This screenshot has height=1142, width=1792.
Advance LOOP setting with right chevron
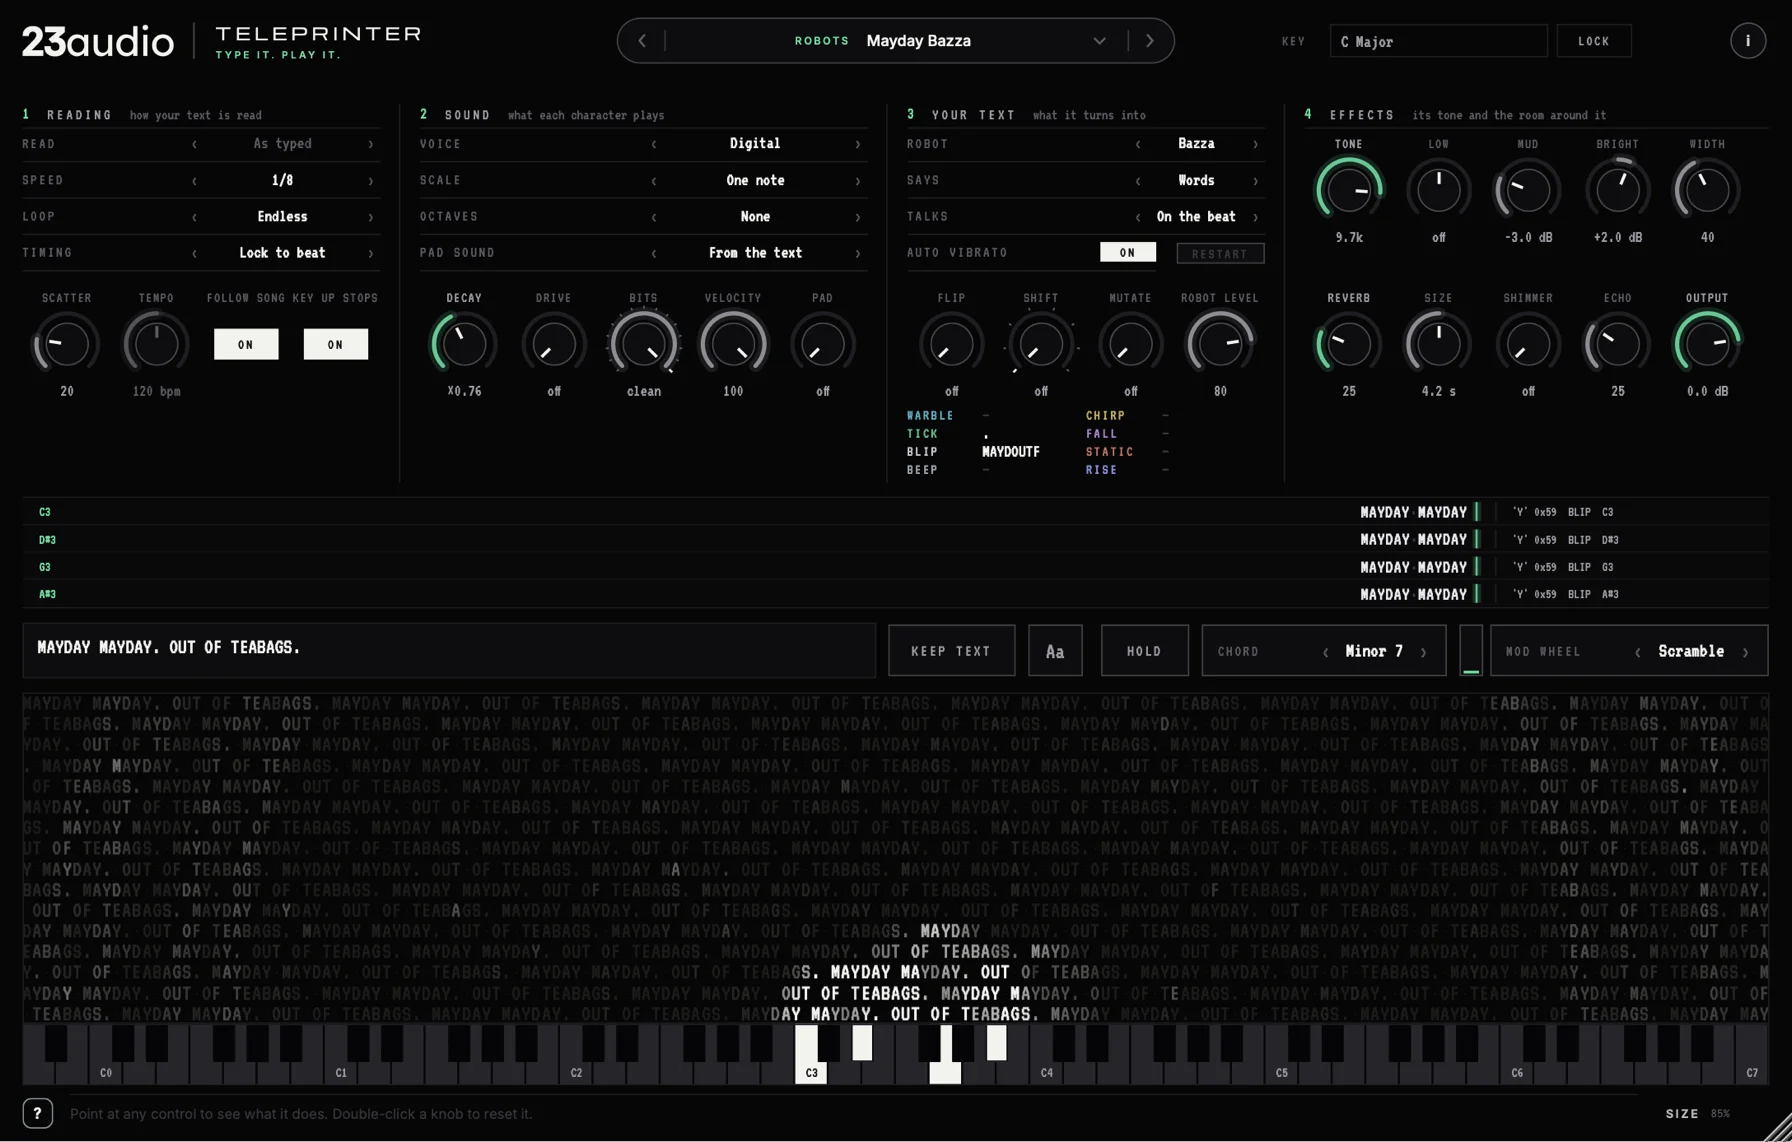click(371, 217)
